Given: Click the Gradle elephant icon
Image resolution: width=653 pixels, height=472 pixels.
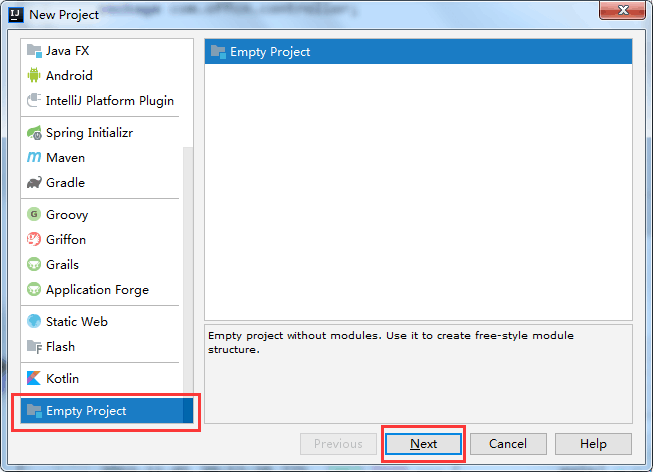Looking at the screenshot, I should coord(34,182).
